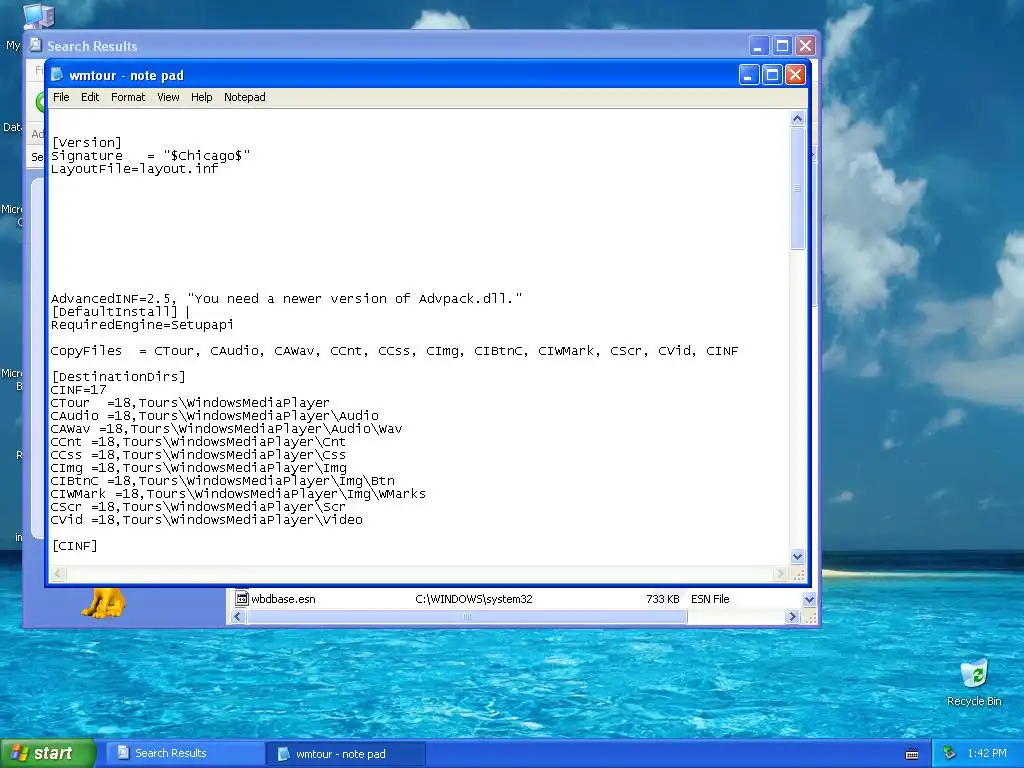Click the 733 KB size cell
The width and height of the screenshot is (1024, 768).
coord(662,599)
